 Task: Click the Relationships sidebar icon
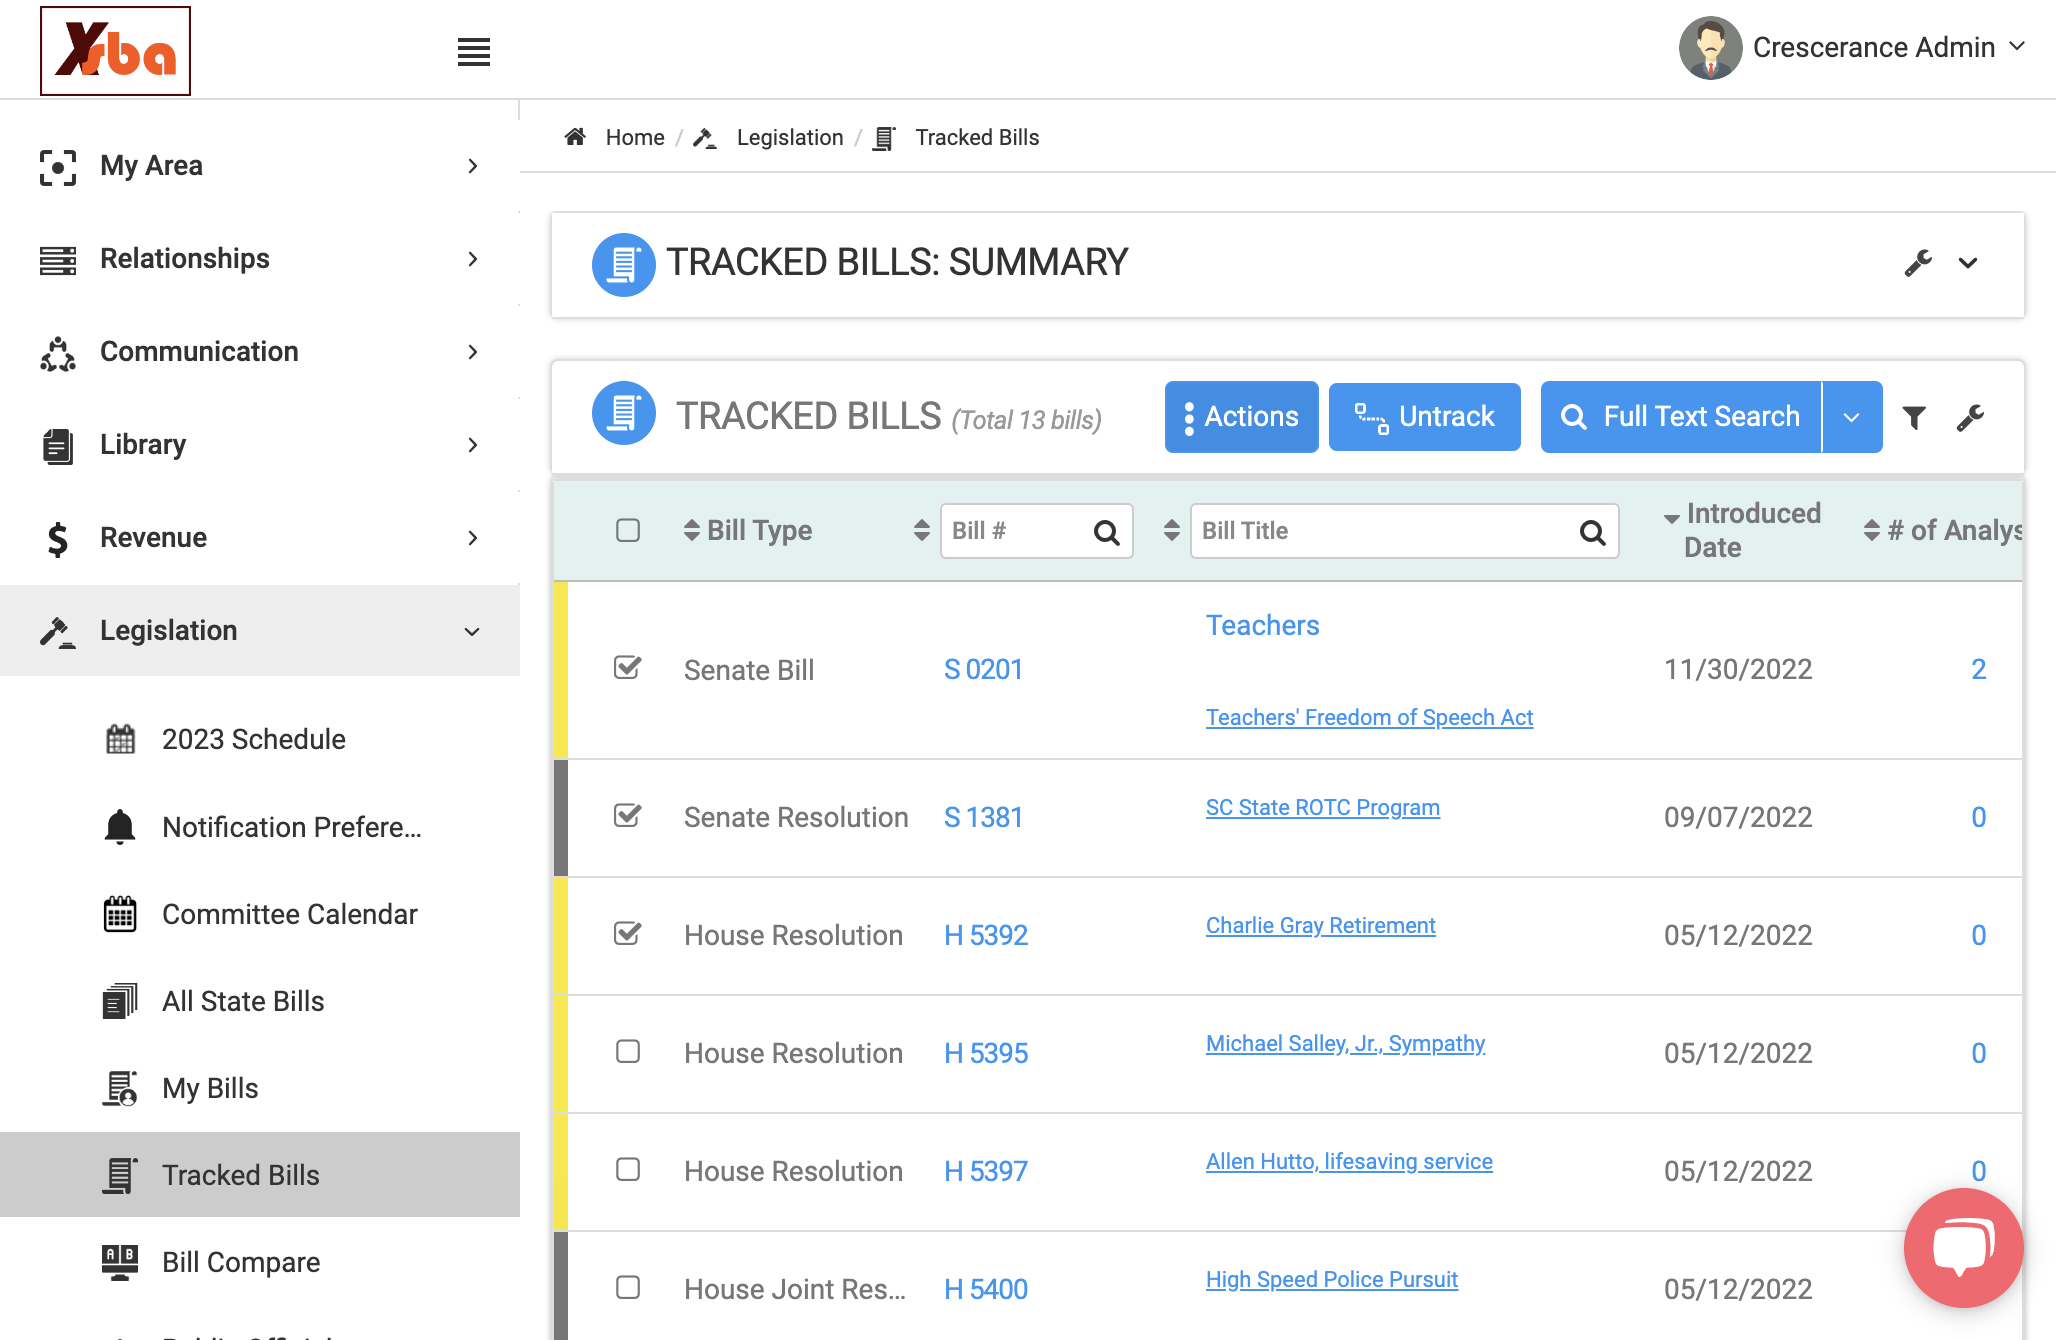[58, 260]
